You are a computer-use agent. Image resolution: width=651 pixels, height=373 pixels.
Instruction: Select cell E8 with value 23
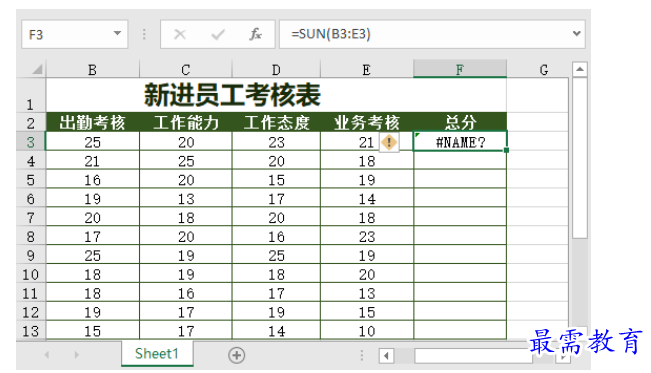pos(367,236)
